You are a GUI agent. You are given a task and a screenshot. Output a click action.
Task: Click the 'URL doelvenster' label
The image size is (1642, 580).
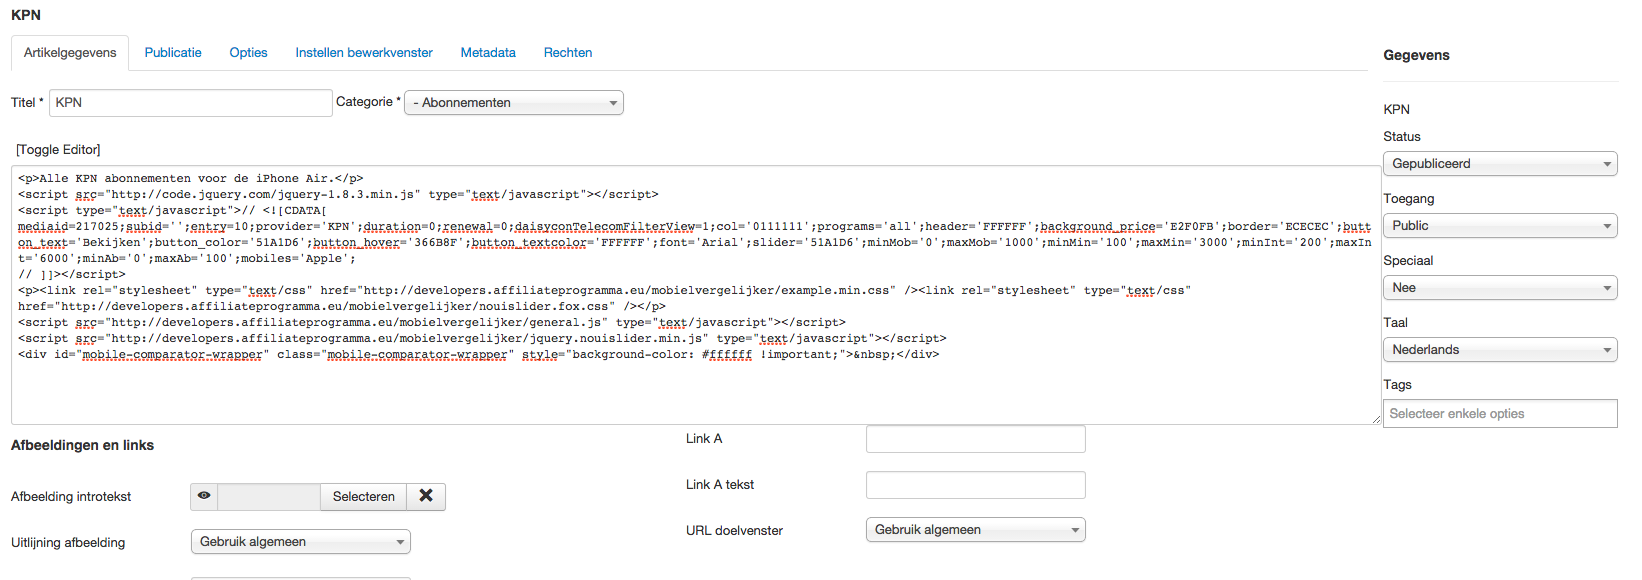(x=734, y=531)
